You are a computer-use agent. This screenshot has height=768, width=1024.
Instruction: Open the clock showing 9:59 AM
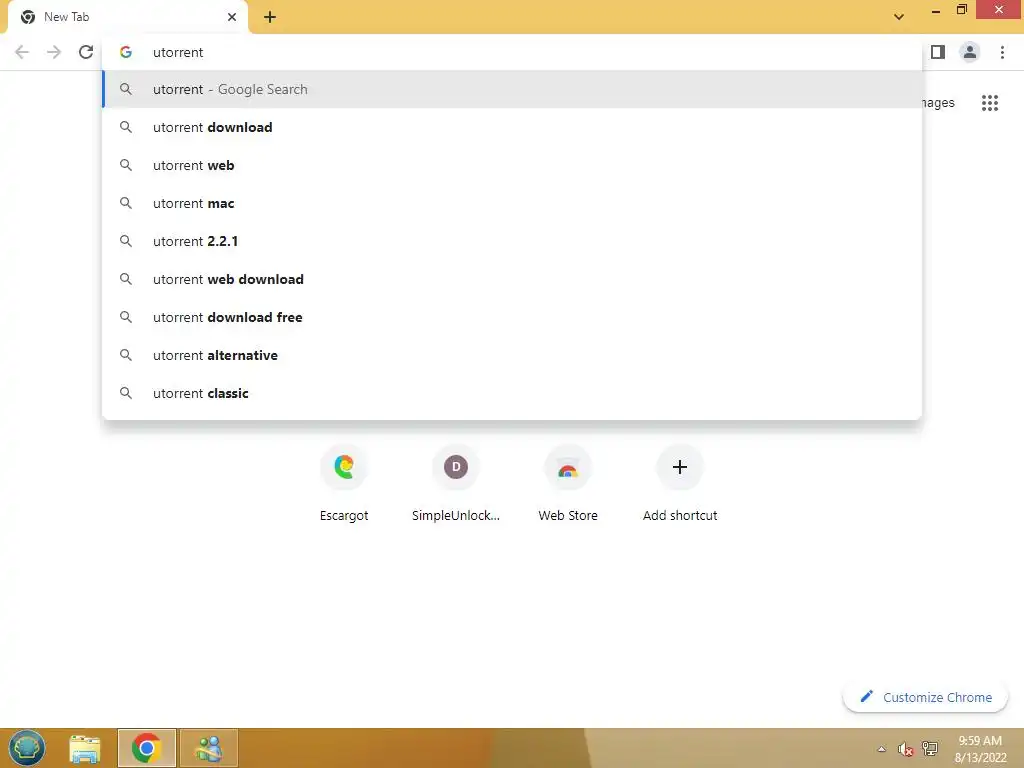980,749
